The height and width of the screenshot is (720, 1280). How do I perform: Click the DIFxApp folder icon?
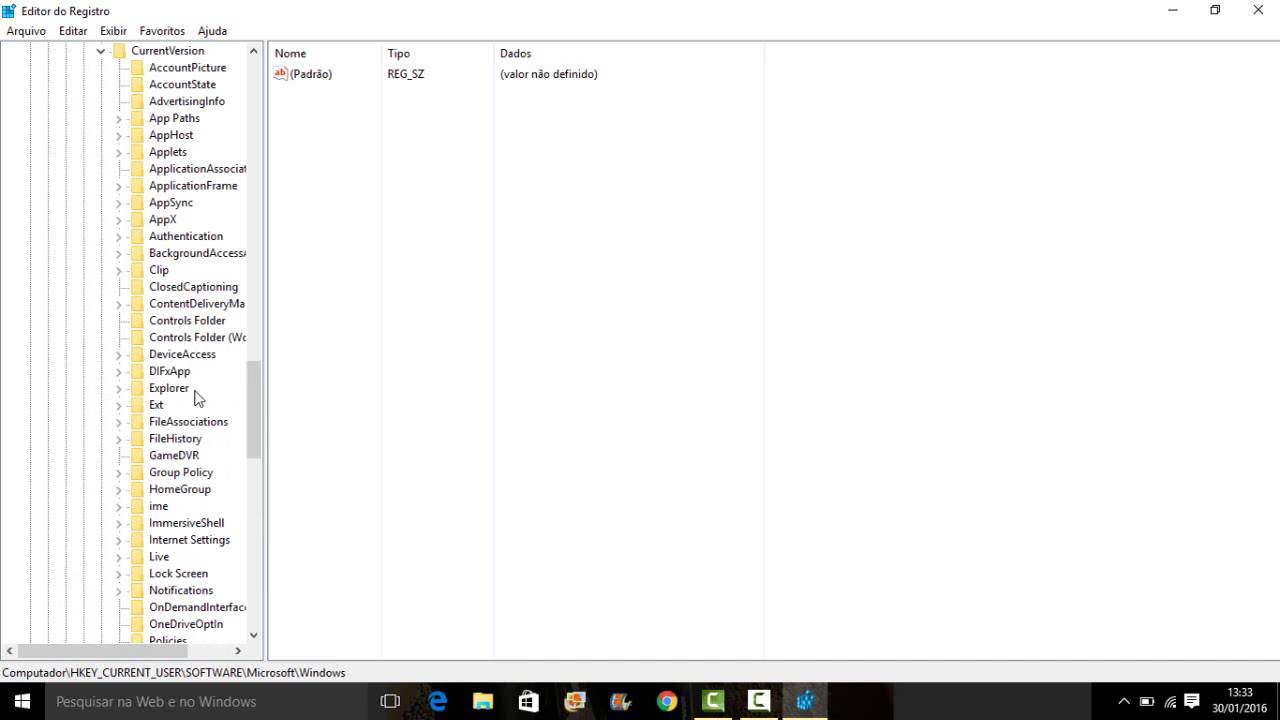click(x=137, y=371)
